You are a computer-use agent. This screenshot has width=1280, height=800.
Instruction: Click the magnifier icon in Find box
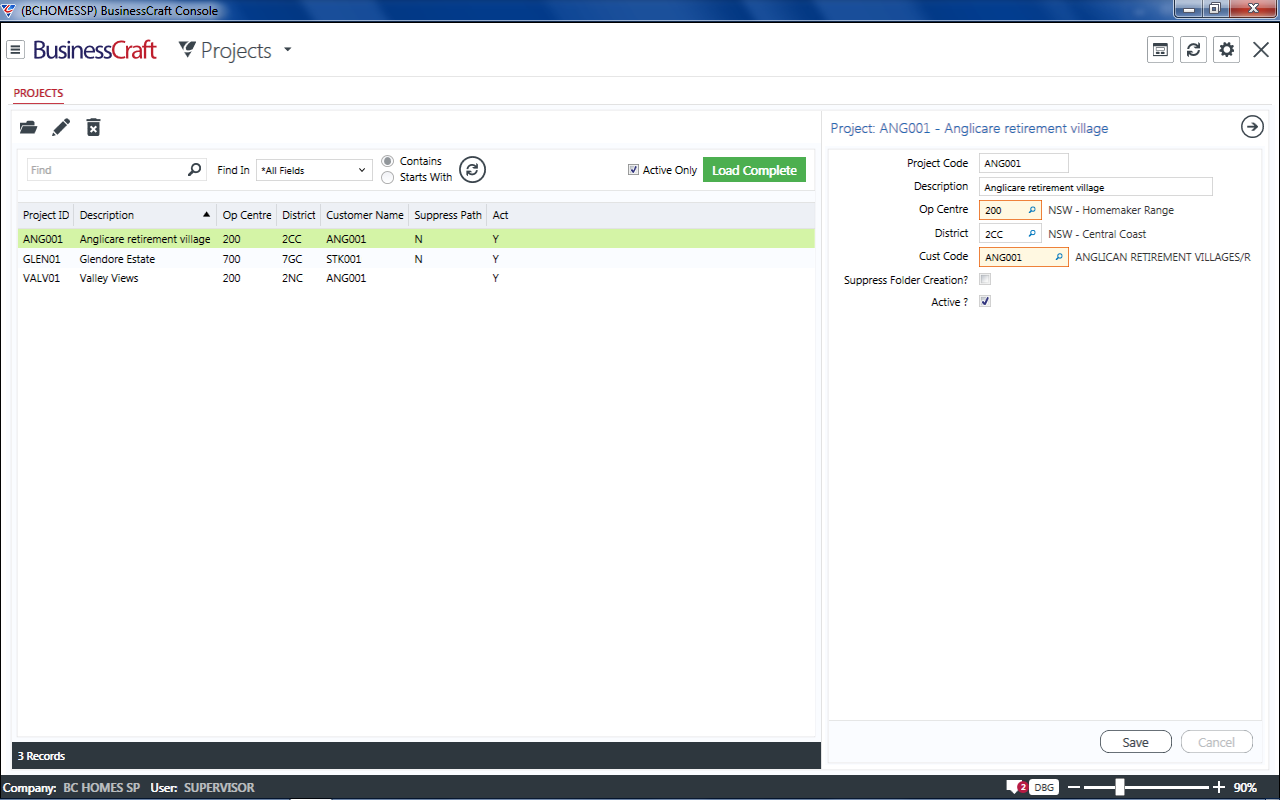pyautogui.click(x=194, y=170)
